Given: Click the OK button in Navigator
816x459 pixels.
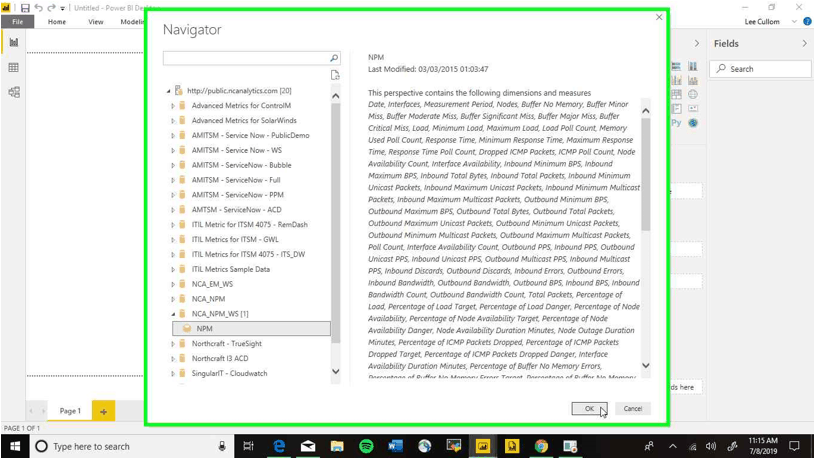Looking at the screenshot, I should point(589,409).
